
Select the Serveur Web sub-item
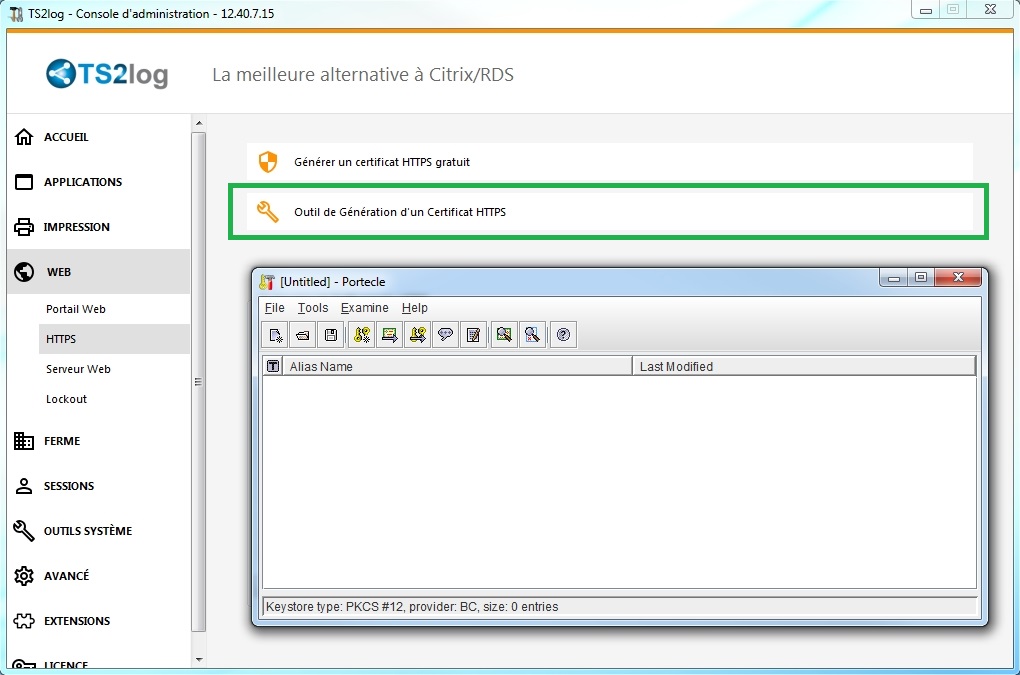114,369
